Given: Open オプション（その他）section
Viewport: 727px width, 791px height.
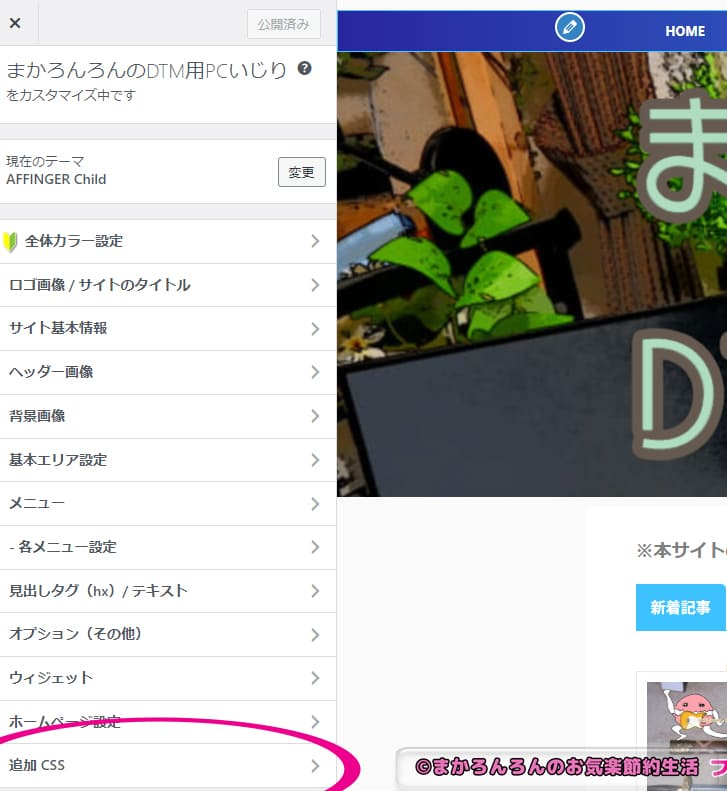Looking at the screenshot, I should (168, 635).
